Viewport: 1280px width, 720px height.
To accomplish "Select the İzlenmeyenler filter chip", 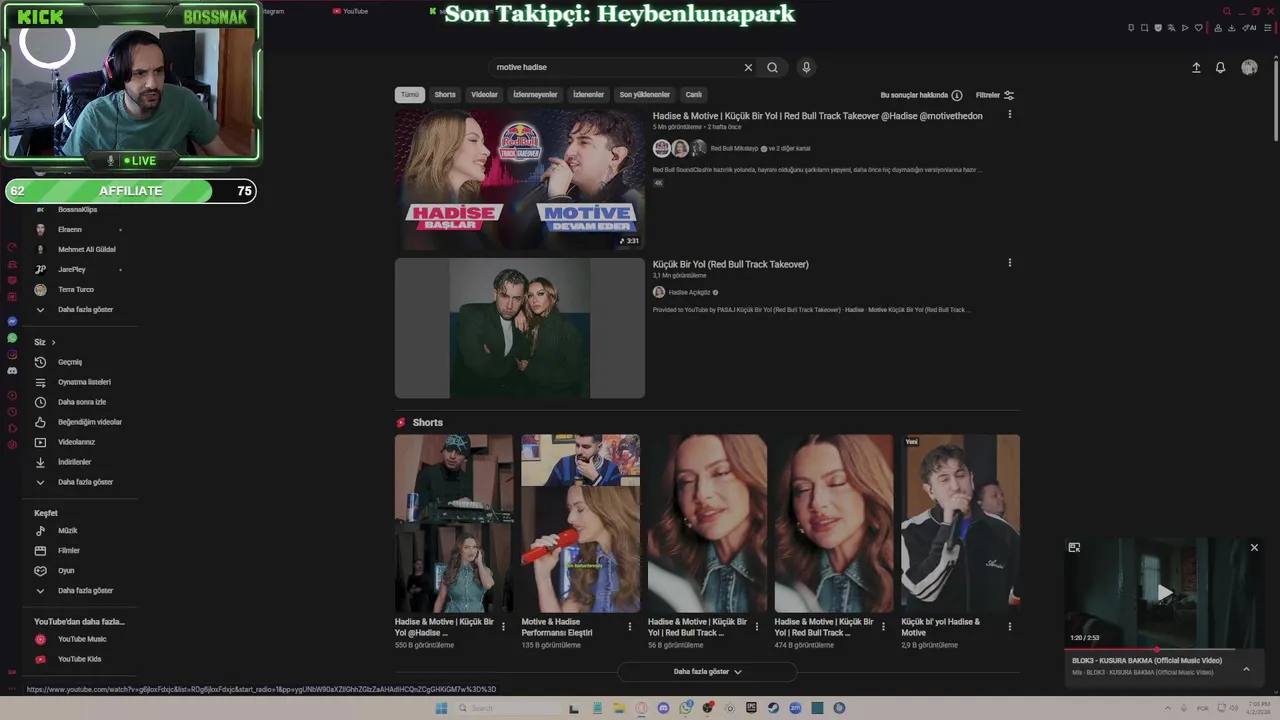I will (535, 95).
